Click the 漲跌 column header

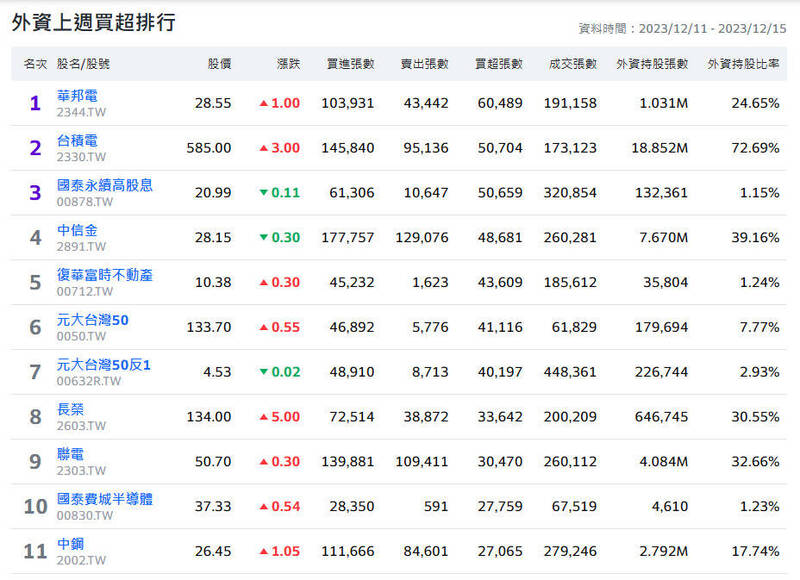pos(288,64)
